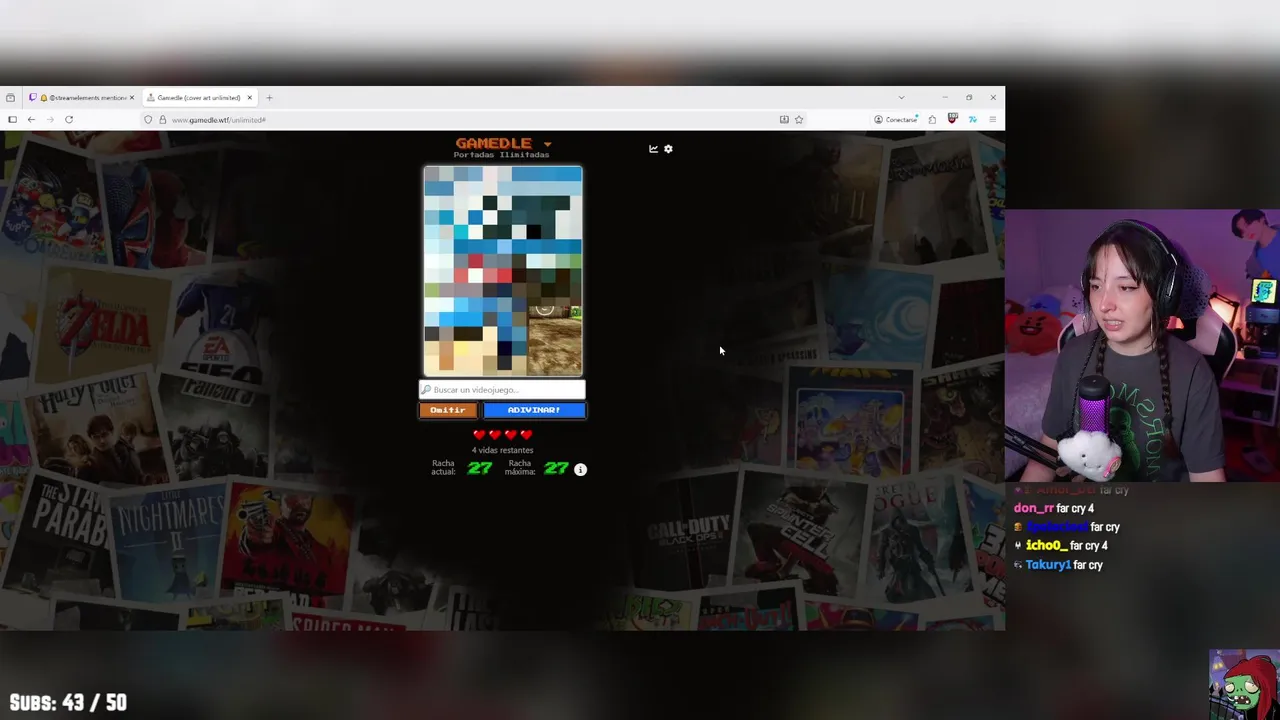Toggle the browser sidebar icon
Screen dimensions: 1280x720
(12, 120)
